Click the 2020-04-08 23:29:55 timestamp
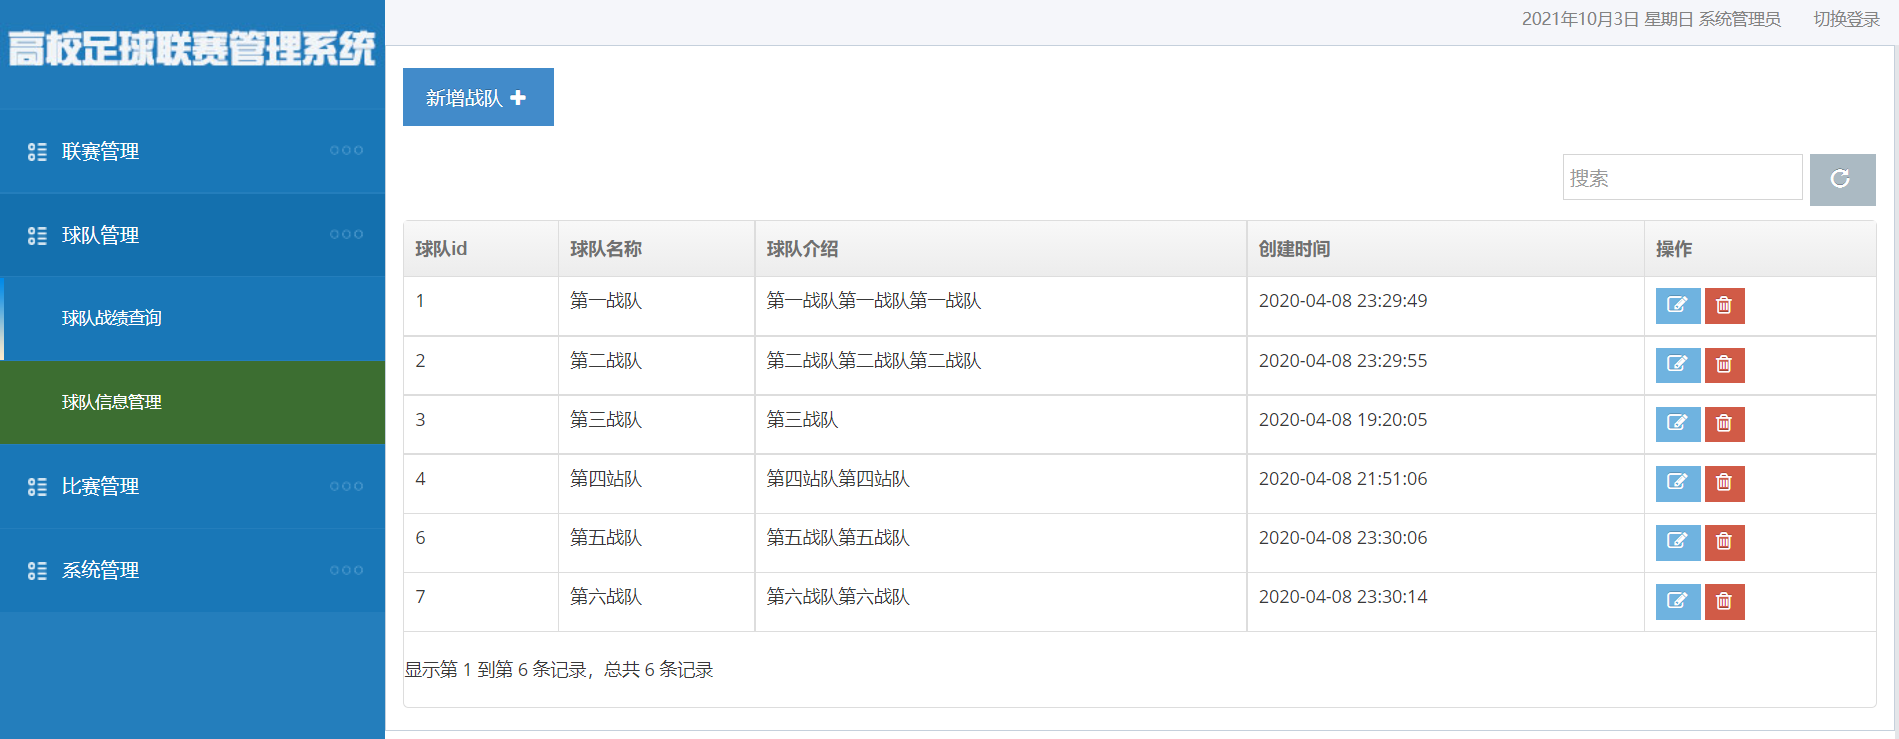The height and width of the screenshot is (739, 1899). pyautogui.click(x=1343, y=361)
